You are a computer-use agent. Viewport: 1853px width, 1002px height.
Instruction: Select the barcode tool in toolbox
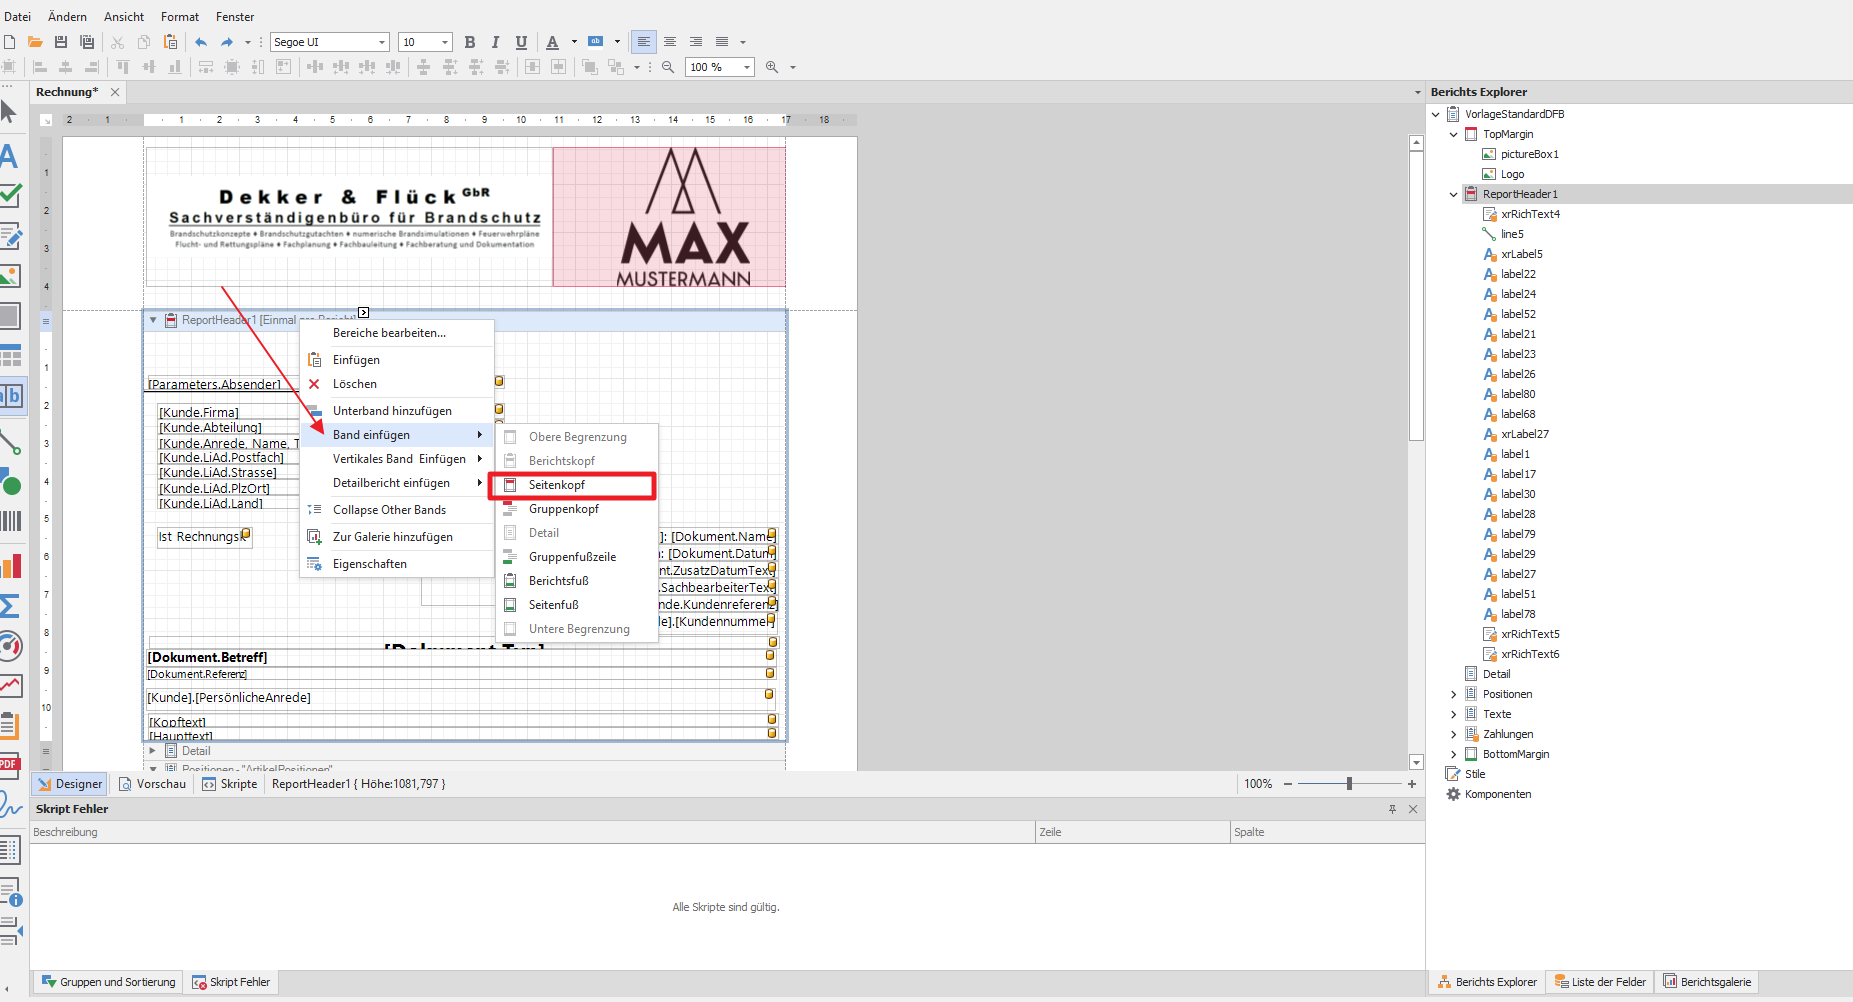(x=11, y=521)
